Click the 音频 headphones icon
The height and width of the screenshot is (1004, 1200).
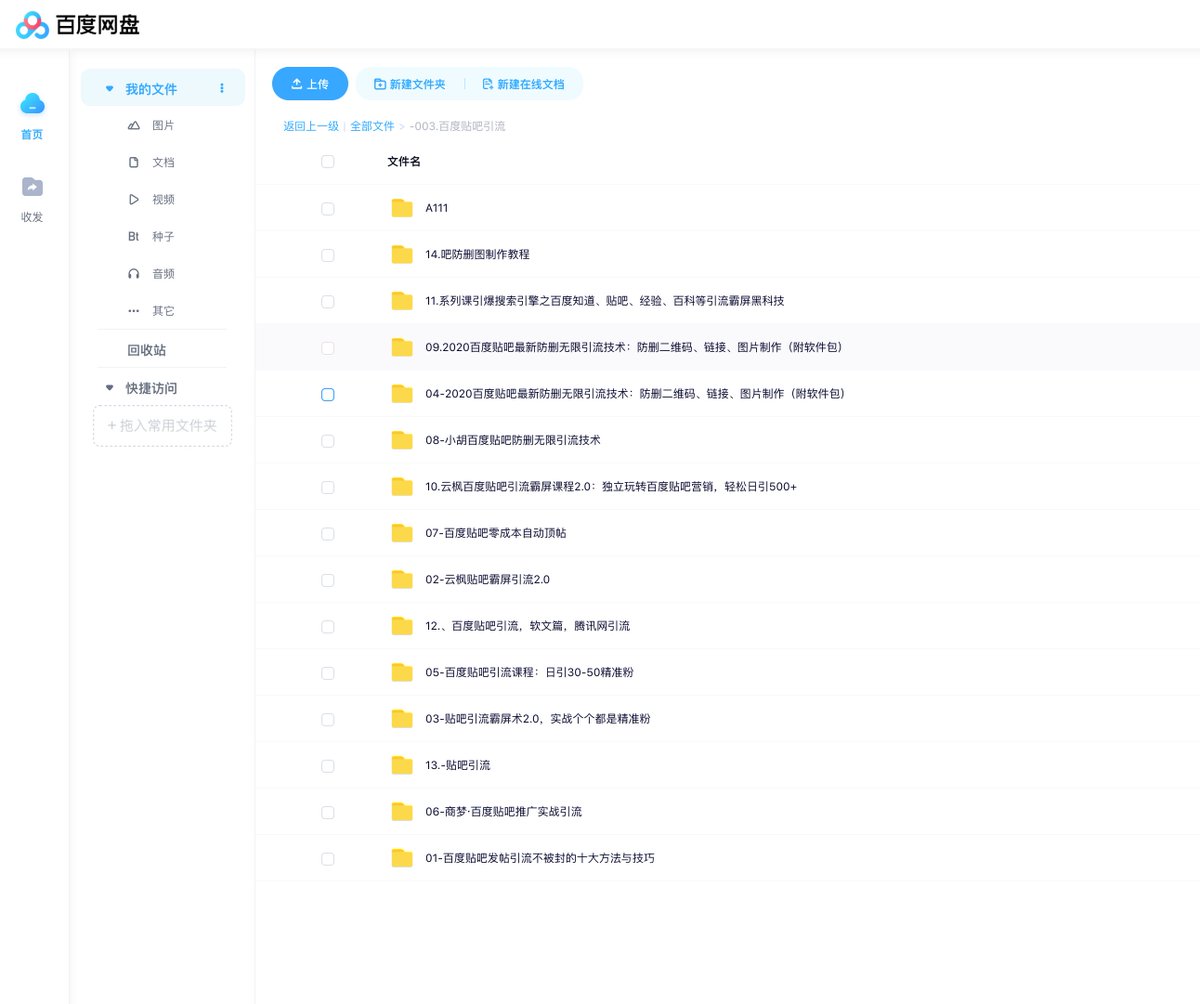coord(134,273)
